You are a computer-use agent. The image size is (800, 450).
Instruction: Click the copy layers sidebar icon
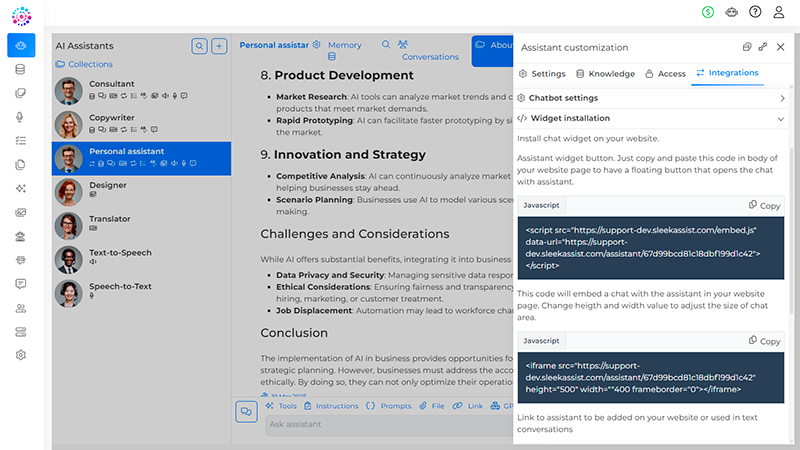click(20, 93)
